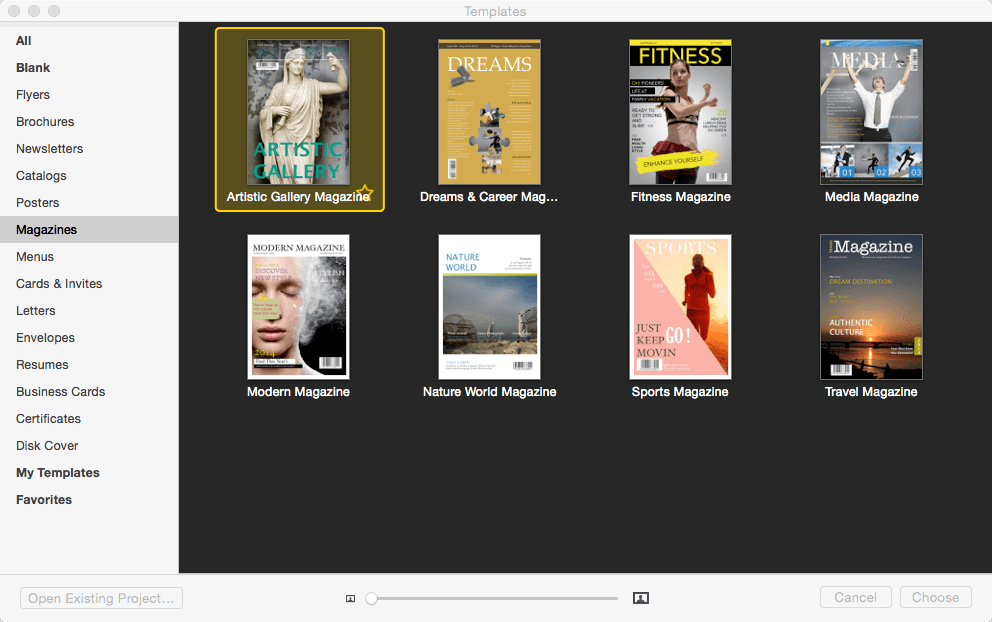Pick the Travel Magazine template
Screen dimensions: 992x622
pos(871,307)
